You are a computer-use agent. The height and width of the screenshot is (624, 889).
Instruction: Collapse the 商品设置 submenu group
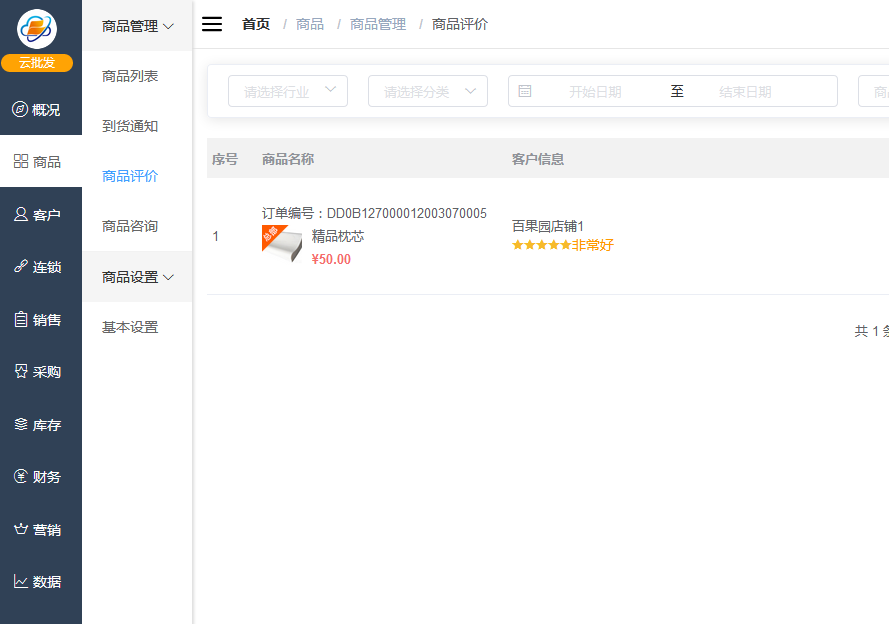137,277
